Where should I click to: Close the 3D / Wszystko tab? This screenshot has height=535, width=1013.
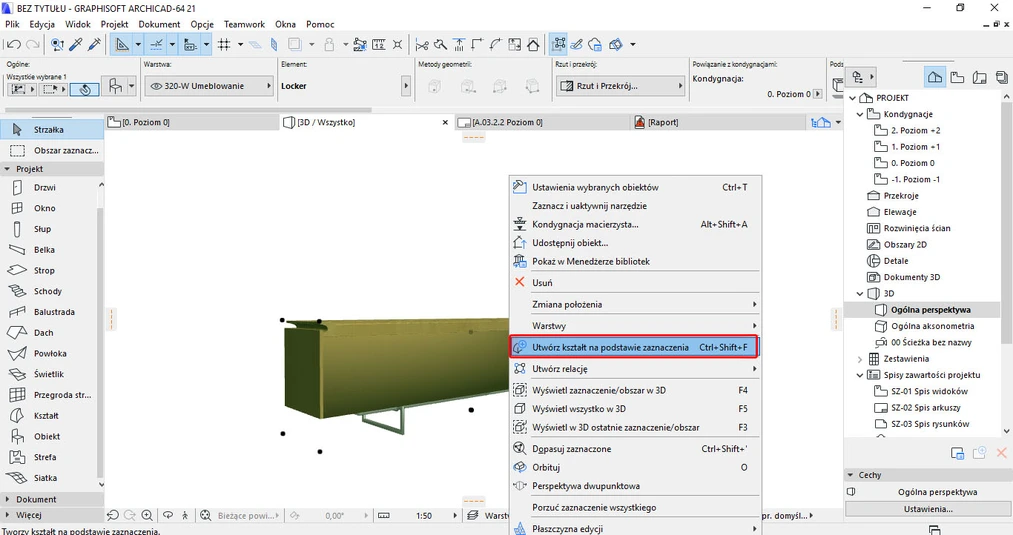pyautogui.click(x=445, y=122)
